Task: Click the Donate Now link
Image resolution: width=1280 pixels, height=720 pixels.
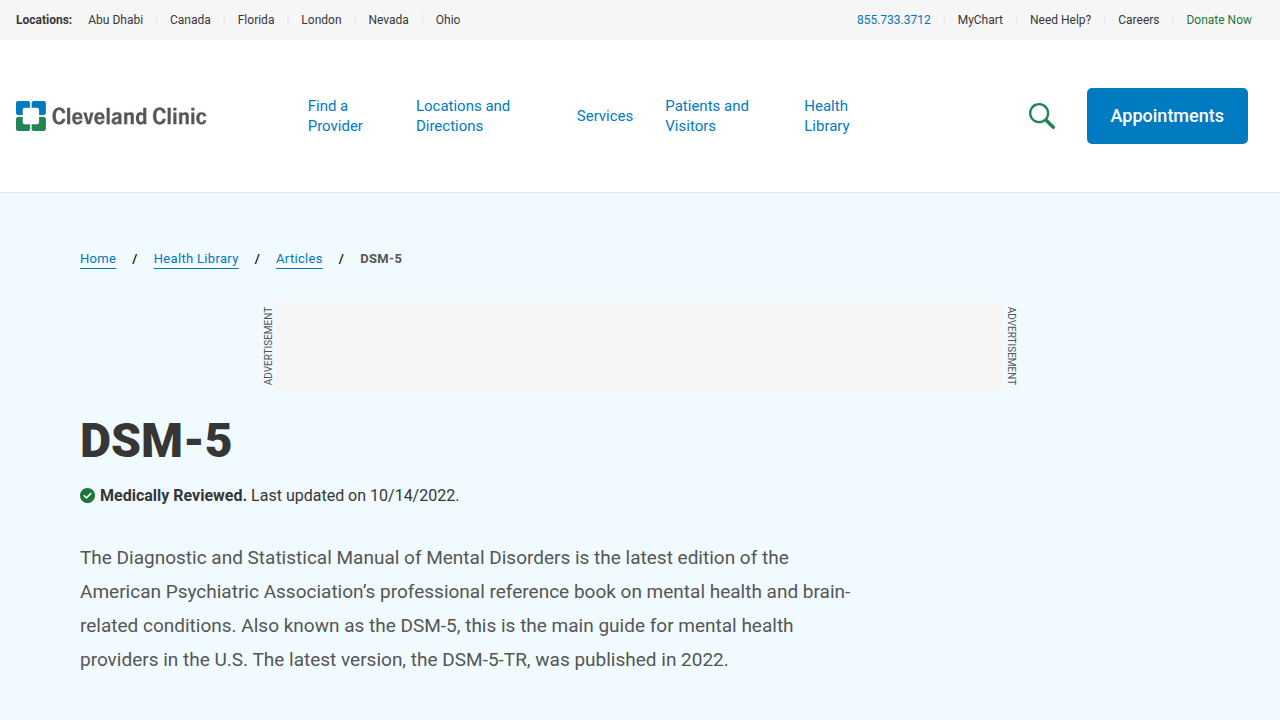Action: pos(1219,20)
